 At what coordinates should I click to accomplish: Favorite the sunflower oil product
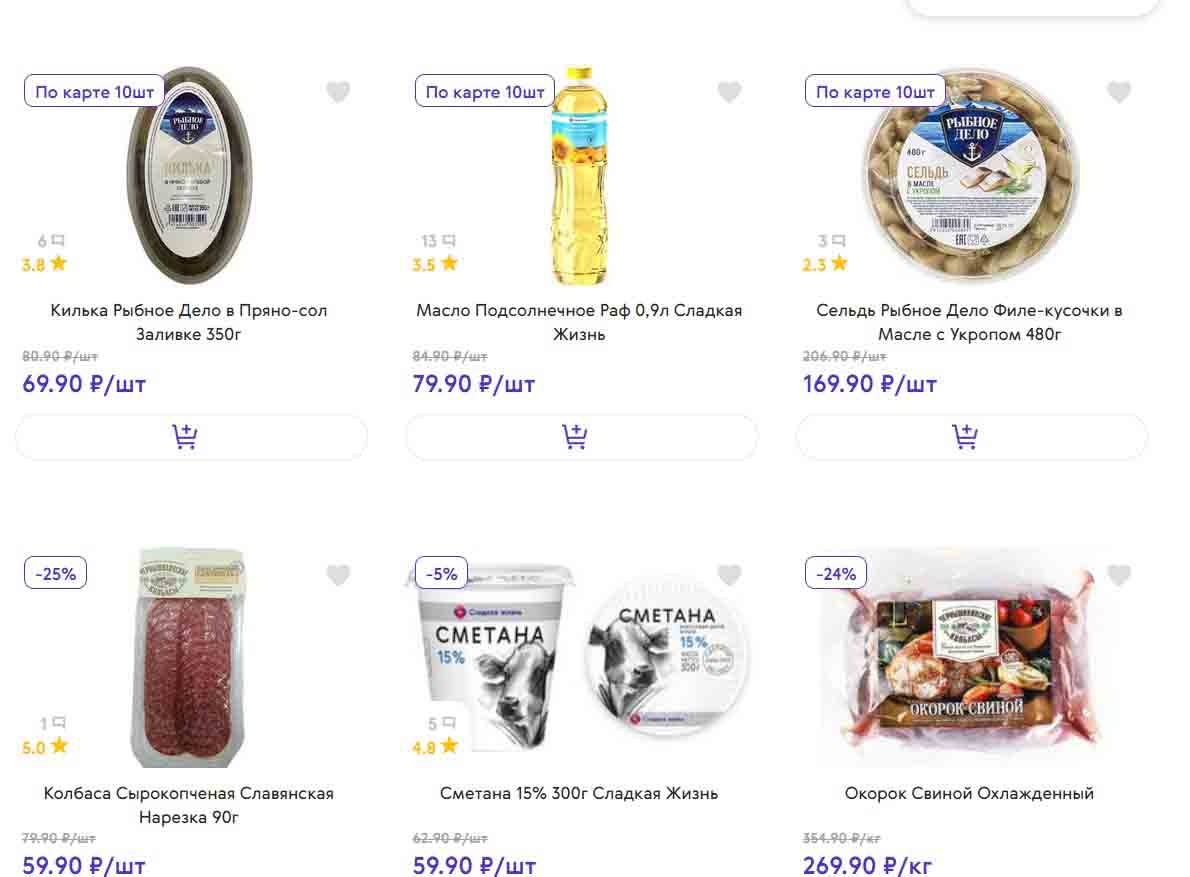point(729,92)
